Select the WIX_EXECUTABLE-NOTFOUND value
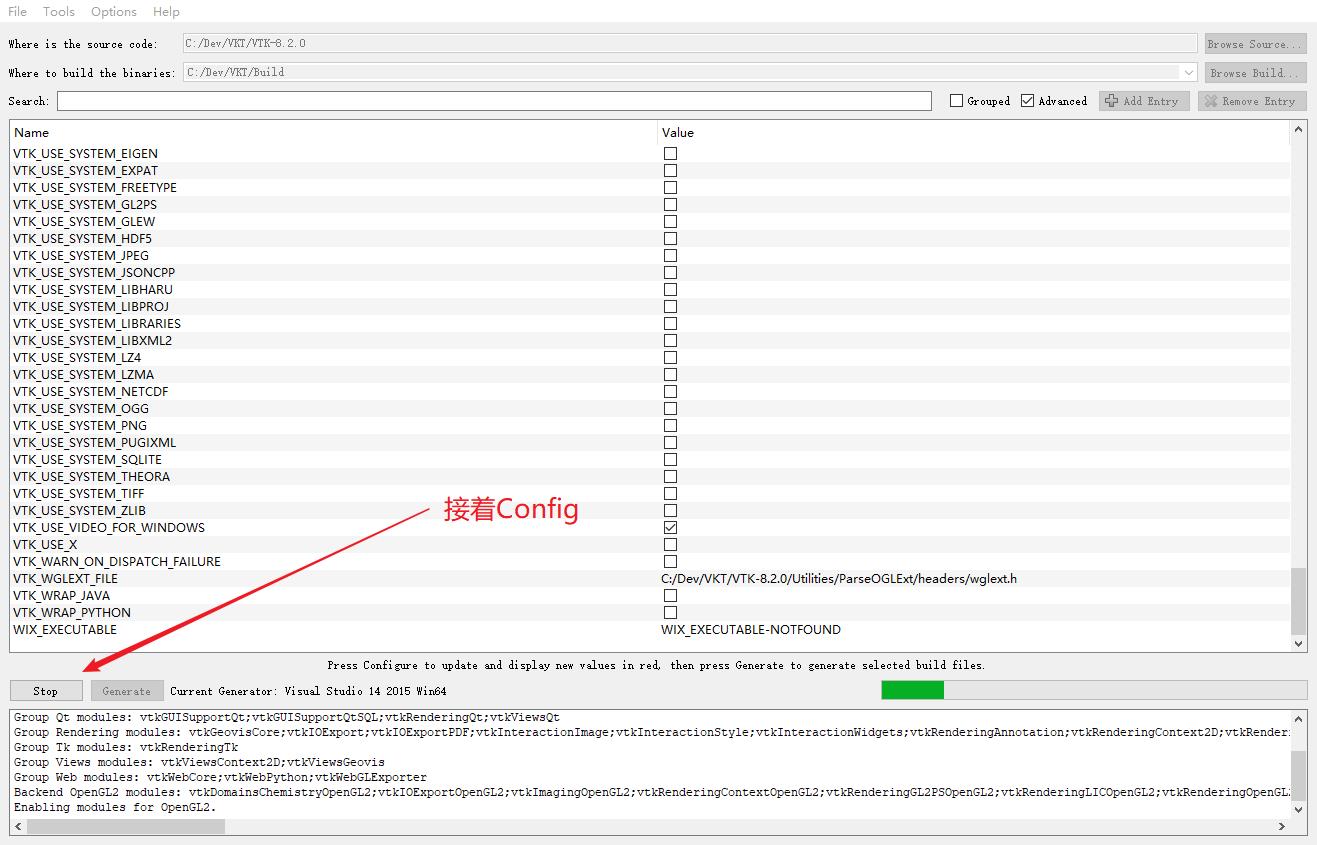 751,630
